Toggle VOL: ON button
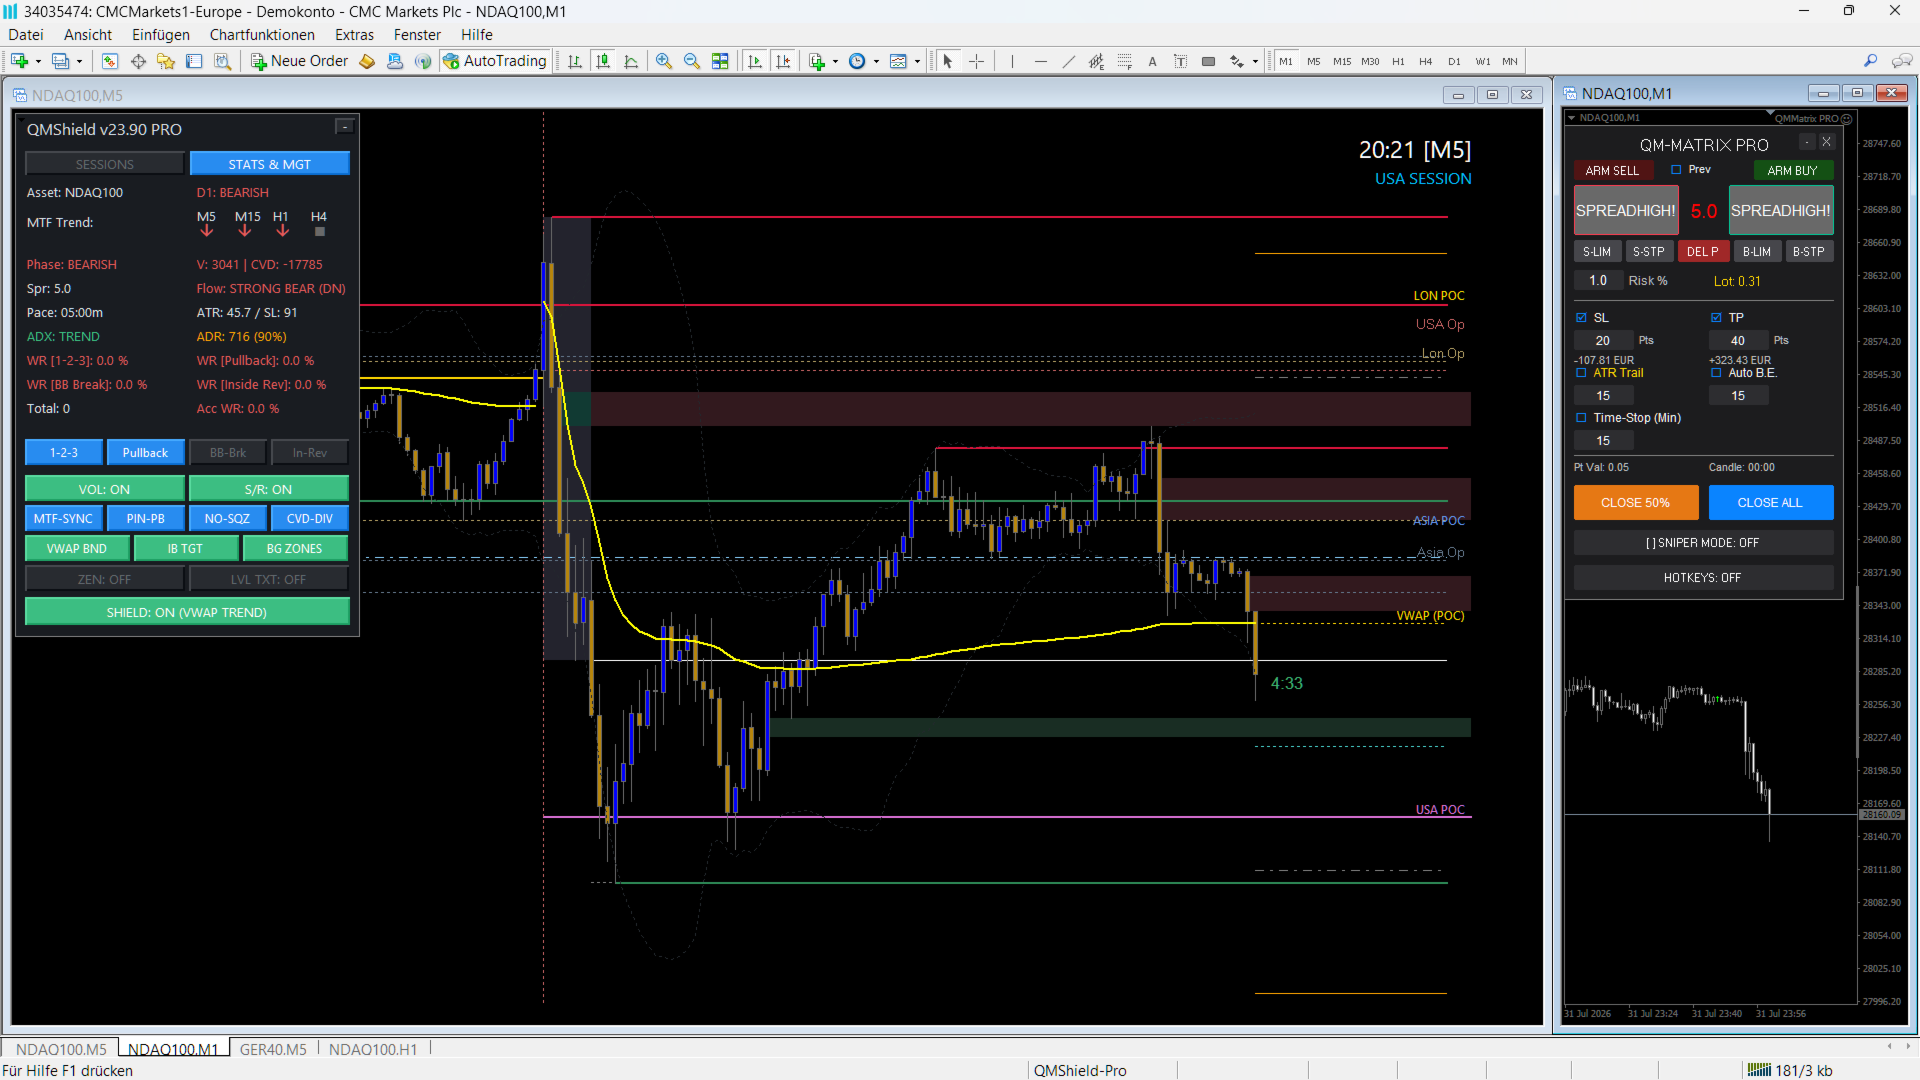Viewport: 1920px width, 1080px height. 105,489
